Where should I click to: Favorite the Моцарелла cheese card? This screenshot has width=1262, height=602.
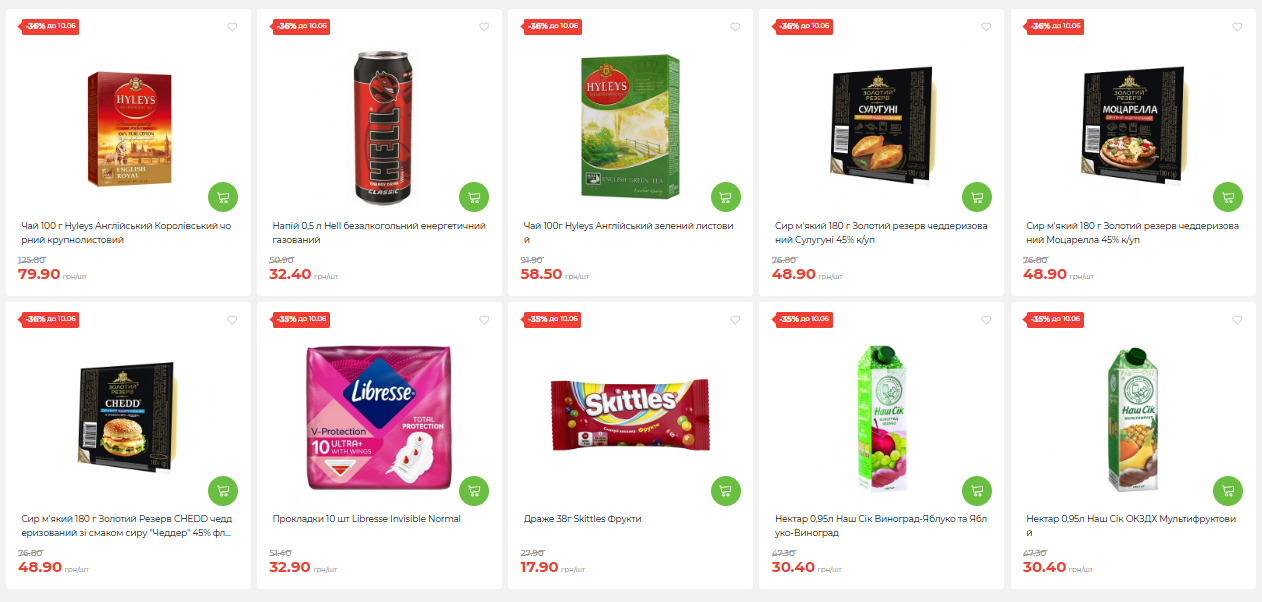click(1237, 27)
